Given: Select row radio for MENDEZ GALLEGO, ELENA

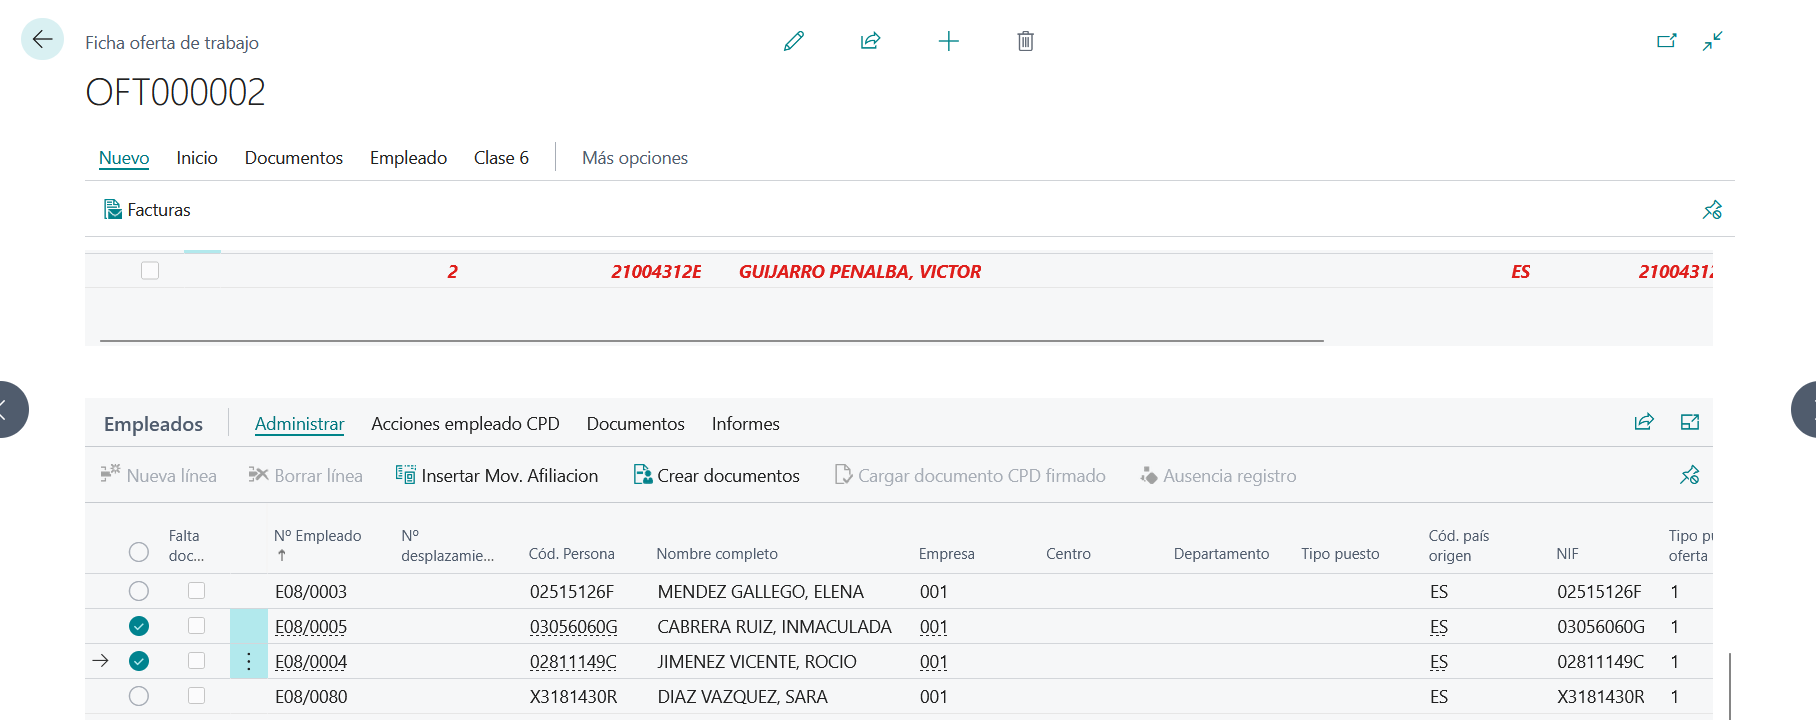Looking at the screenshot, I should pos(139,591).
